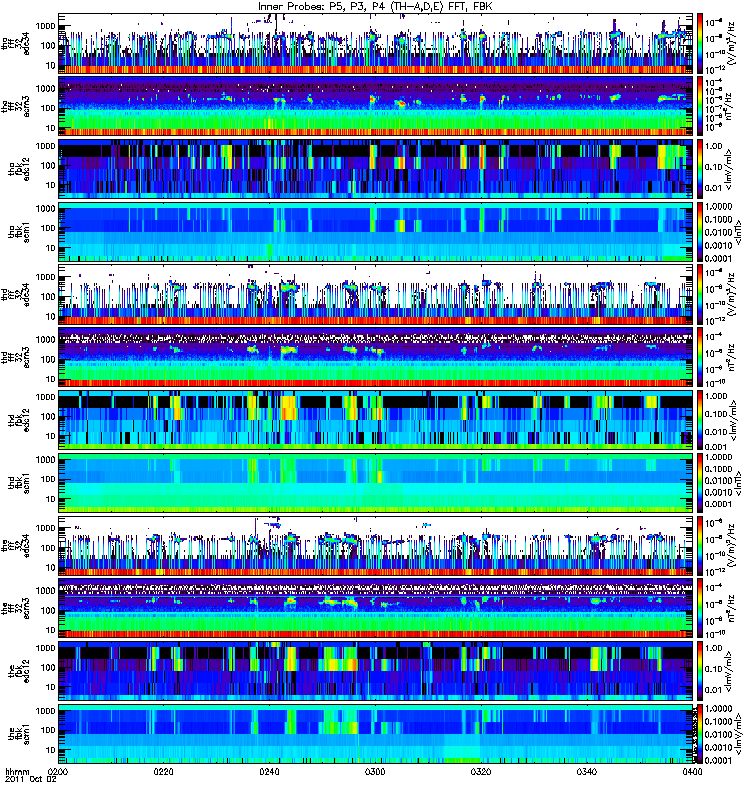
Task: Click the color bar beside thd edc34 panel
Action: (x=700, y=295)
